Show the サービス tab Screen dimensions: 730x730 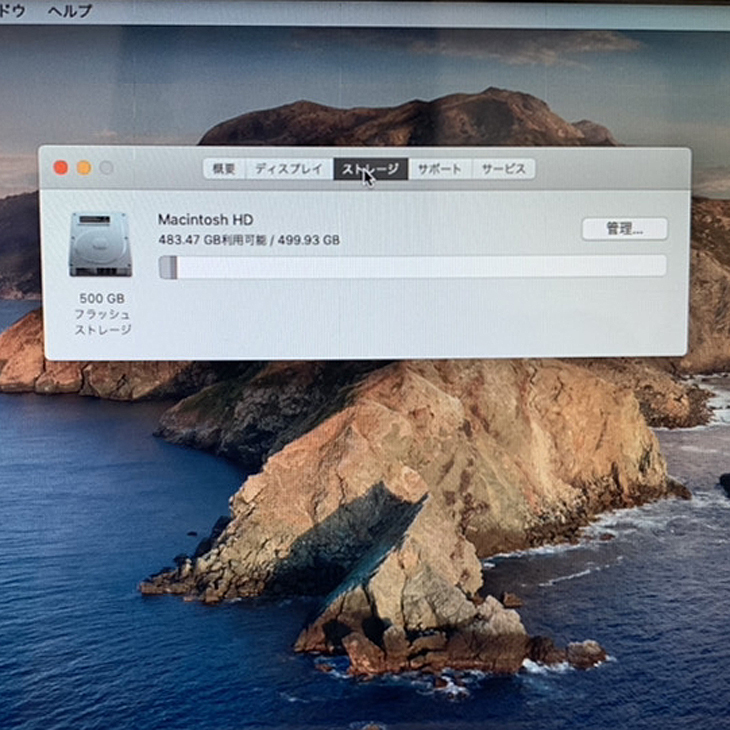503,169
